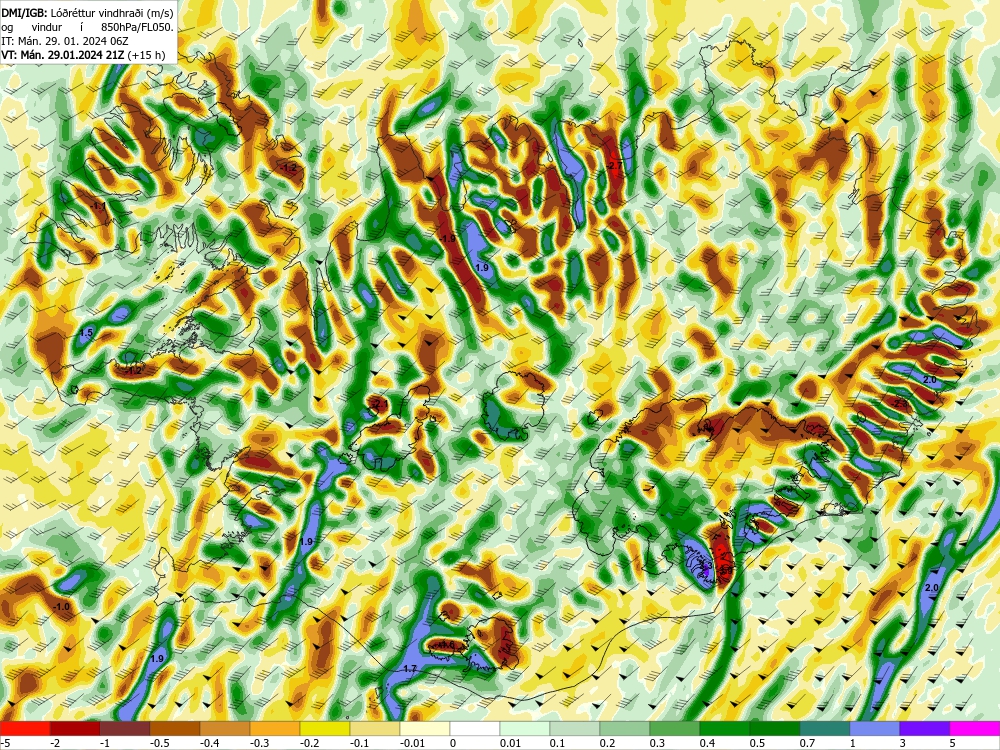Viewport: 1000px width, 750px height.
Task: Click the green legend swatch between 0.2 and 0.3
Action: (x=625, y=728)
